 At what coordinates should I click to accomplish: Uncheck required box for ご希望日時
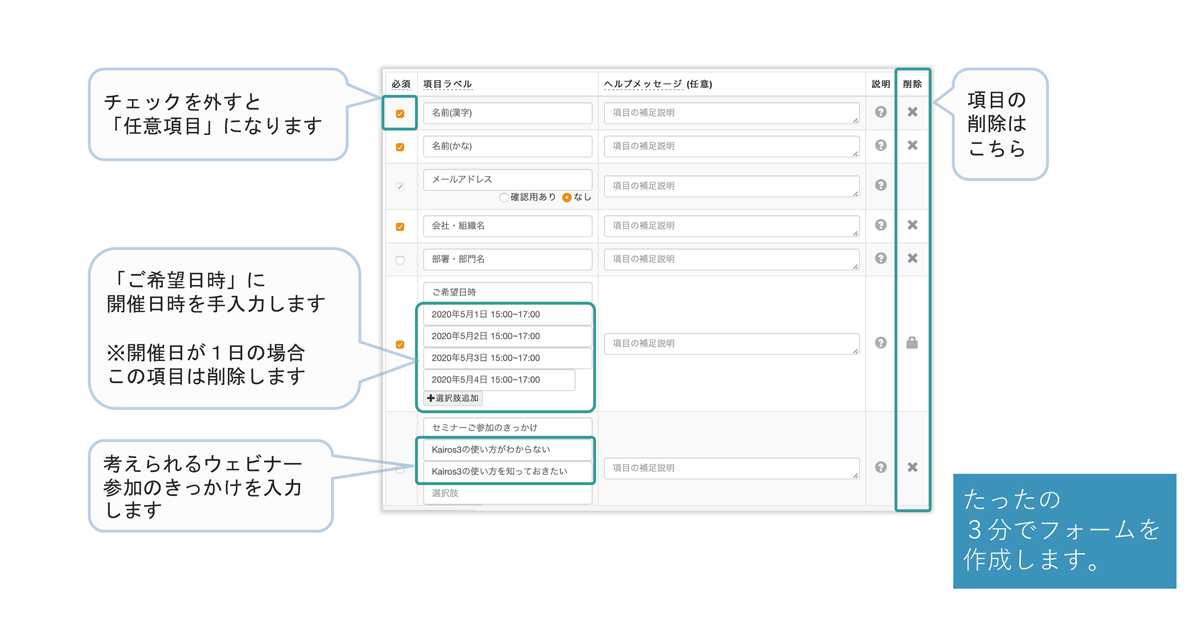(x=400, y=344)
